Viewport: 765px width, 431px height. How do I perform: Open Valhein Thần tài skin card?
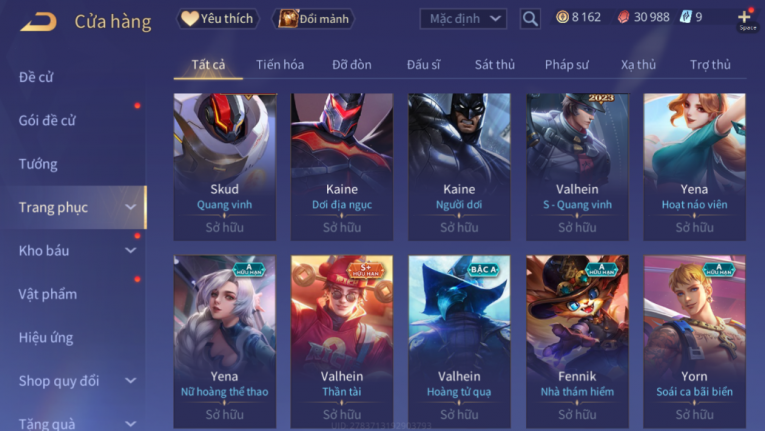pyautogui.click(x=342, y=341)
